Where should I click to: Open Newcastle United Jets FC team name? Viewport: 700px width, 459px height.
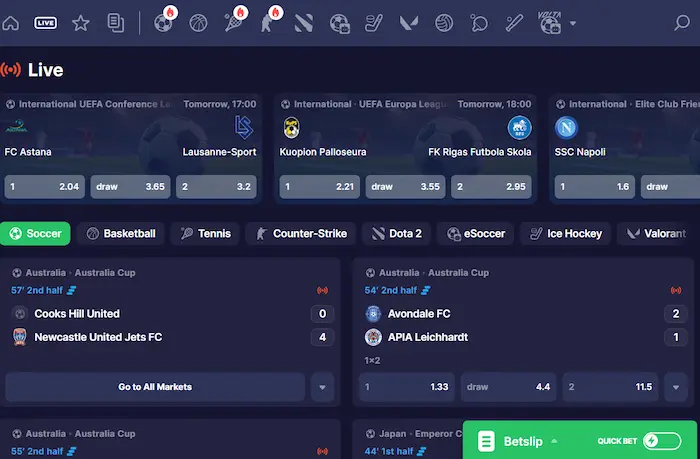pyautogui.click(x=98, y=337)
